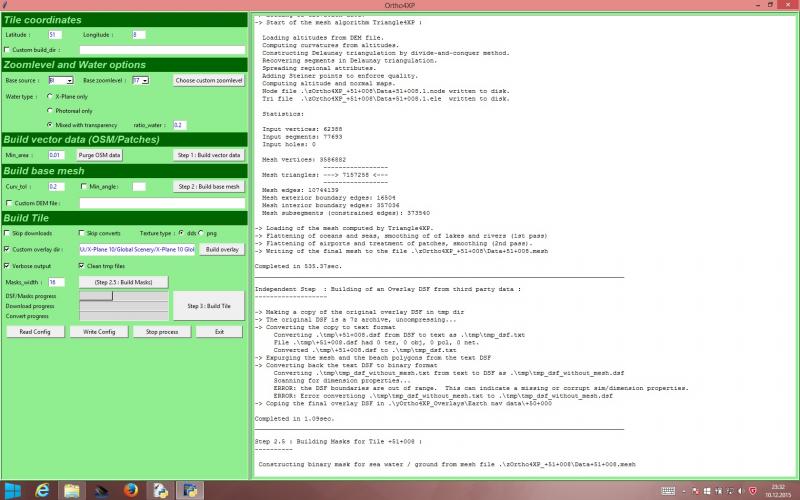Viewport: 800px width, 500px height.
Task: Click 'Completed in 535.37sec.' log line
Action: [x=298, y=266]
